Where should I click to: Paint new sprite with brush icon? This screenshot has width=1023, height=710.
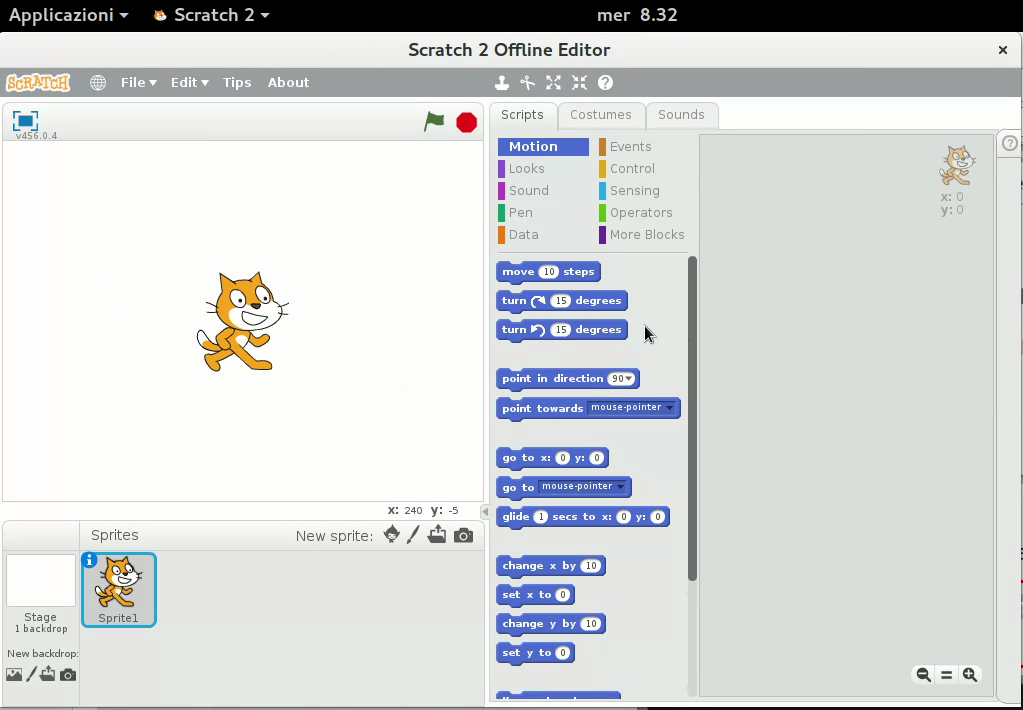point(414,535)
